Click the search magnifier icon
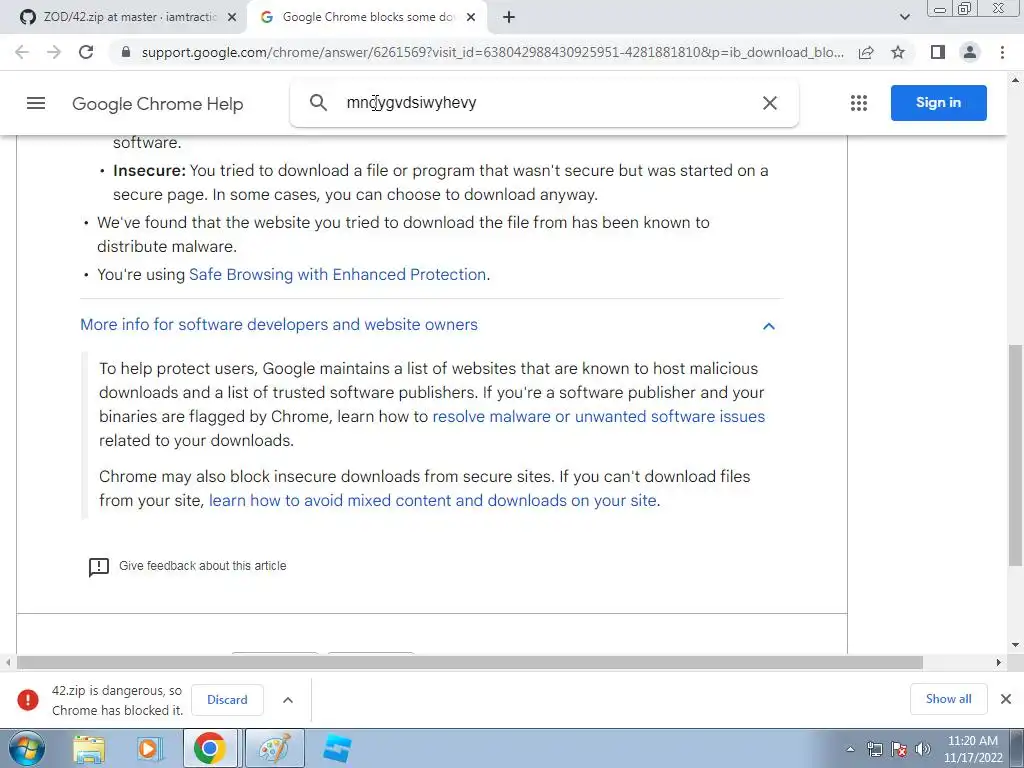The width and height of the screenshot is (1024, 768). [x=318, y=103]
